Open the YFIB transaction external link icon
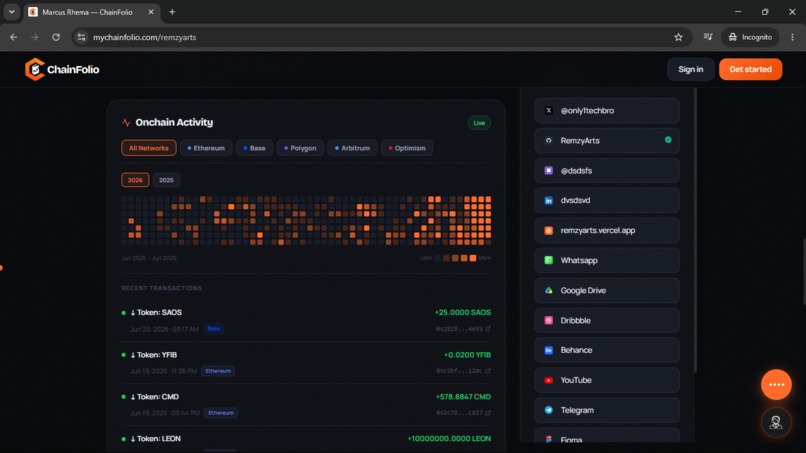Screen dimensions: 806x453 (488, 371)
